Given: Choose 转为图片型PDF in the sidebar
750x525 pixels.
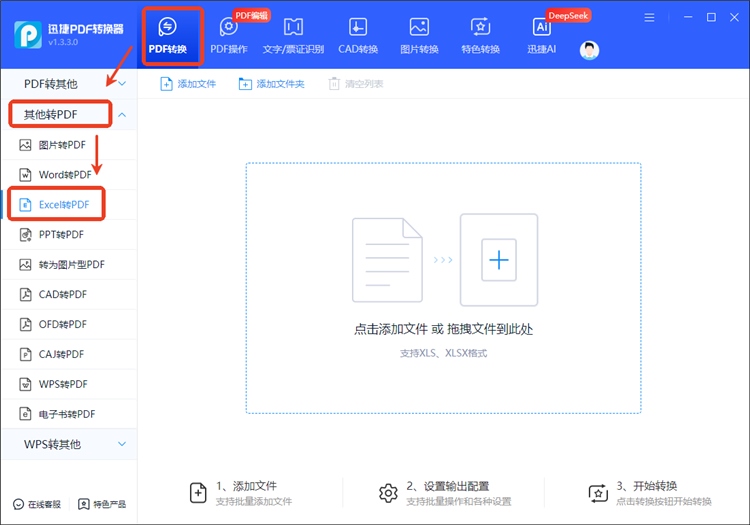Looking at the screenshot, I should coord(69,264).
